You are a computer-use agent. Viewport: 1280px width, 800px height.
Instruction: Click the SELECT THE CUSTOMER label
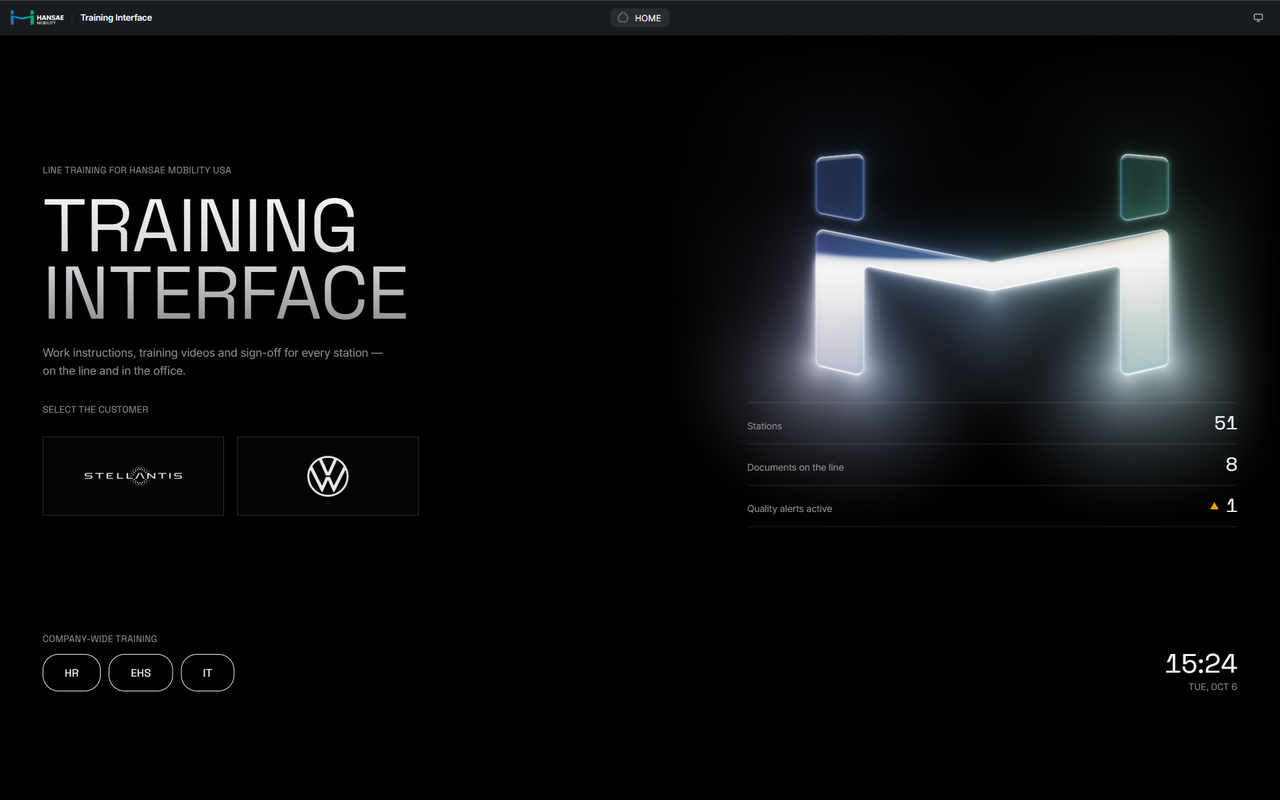(x=95, y=410)
